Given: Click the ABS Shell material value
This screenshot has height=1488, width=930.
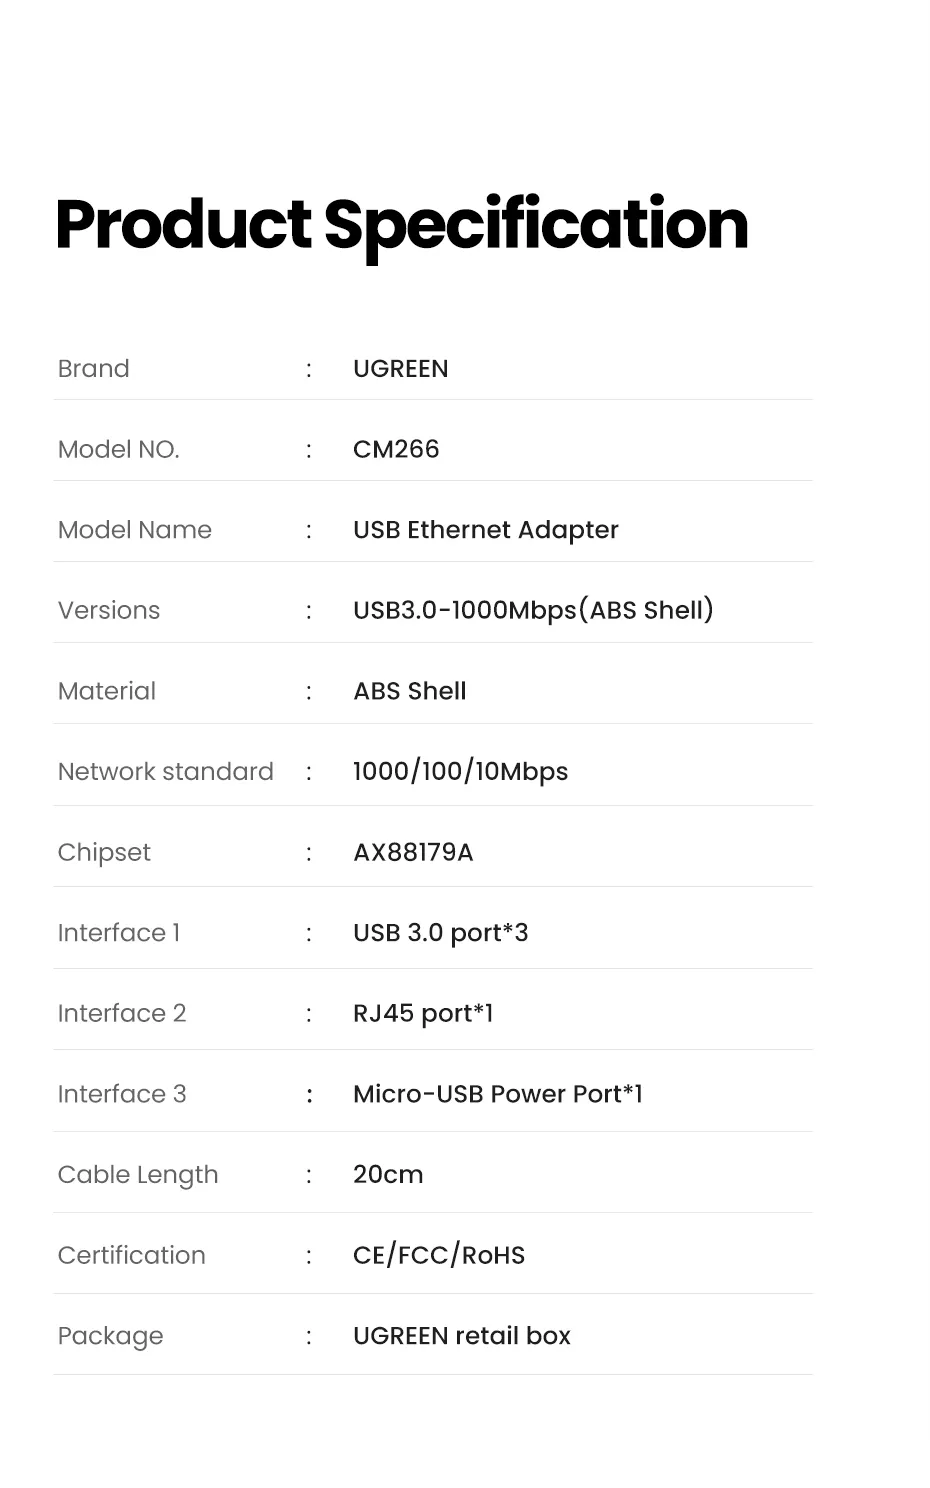Looking at the screenshot, I should click(x=409, y=691).
